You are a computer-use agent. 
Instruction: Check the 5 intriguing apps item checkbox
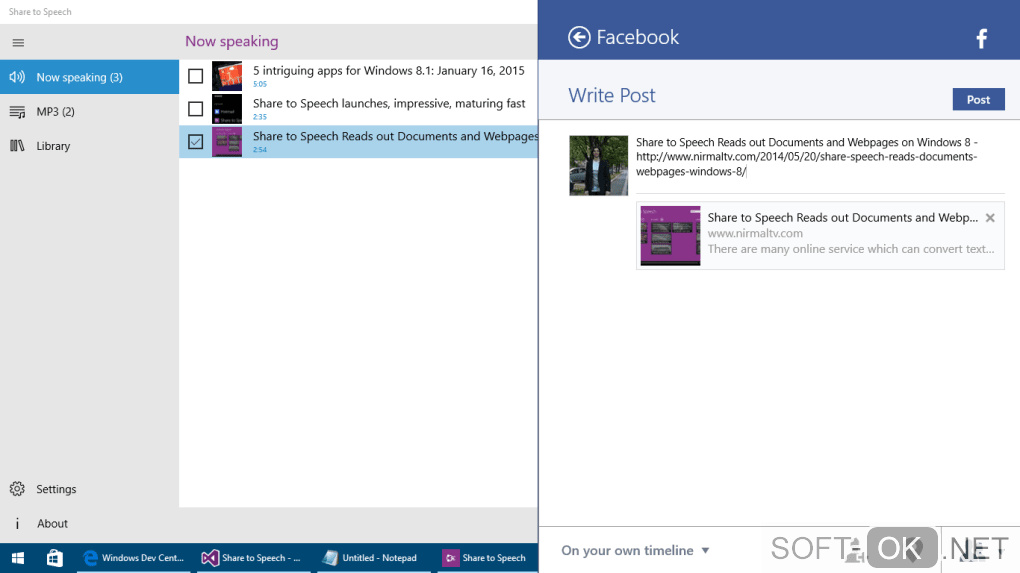(195, 76)
